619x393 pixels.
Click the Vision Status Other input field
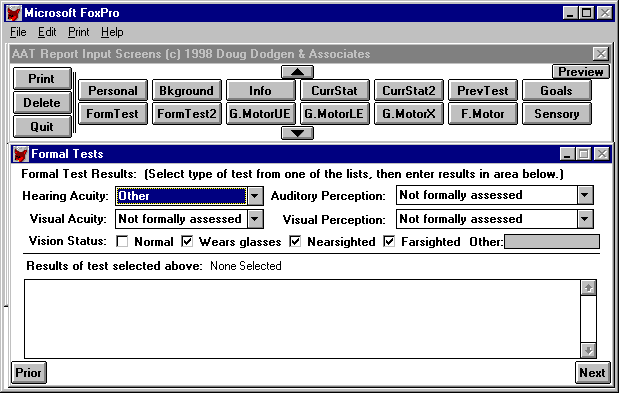551,241
